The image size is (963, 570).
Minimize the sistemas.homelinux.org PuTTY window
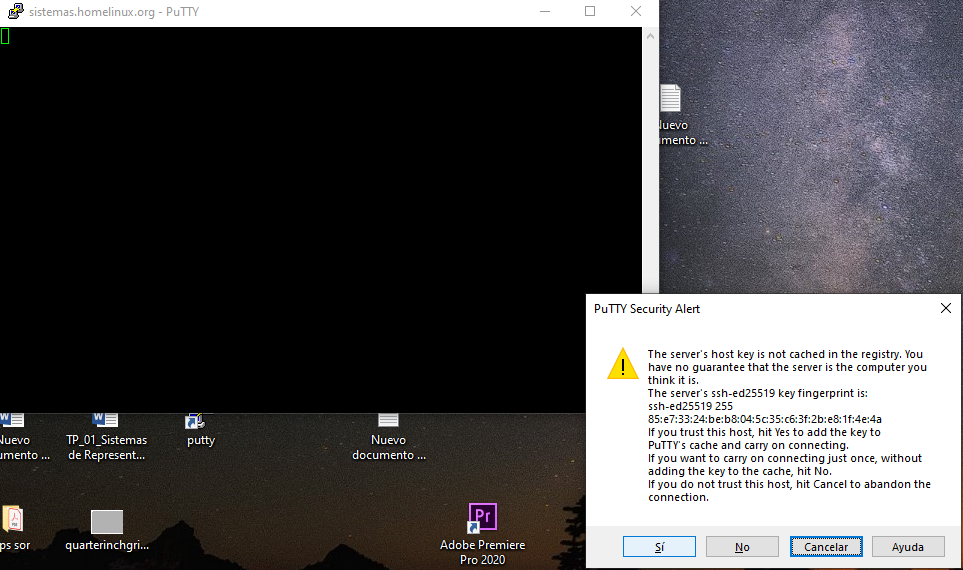[544, 12]
